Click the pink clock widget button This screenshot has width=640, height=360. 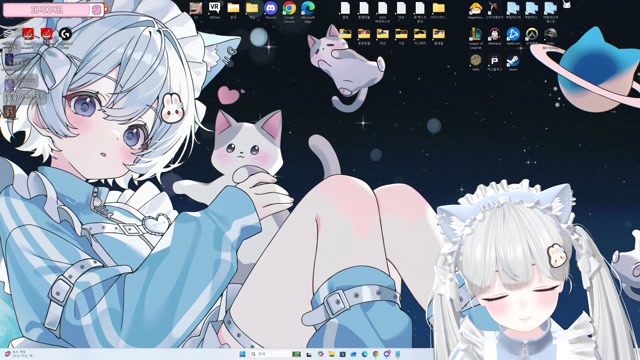(x=97, y=10)
